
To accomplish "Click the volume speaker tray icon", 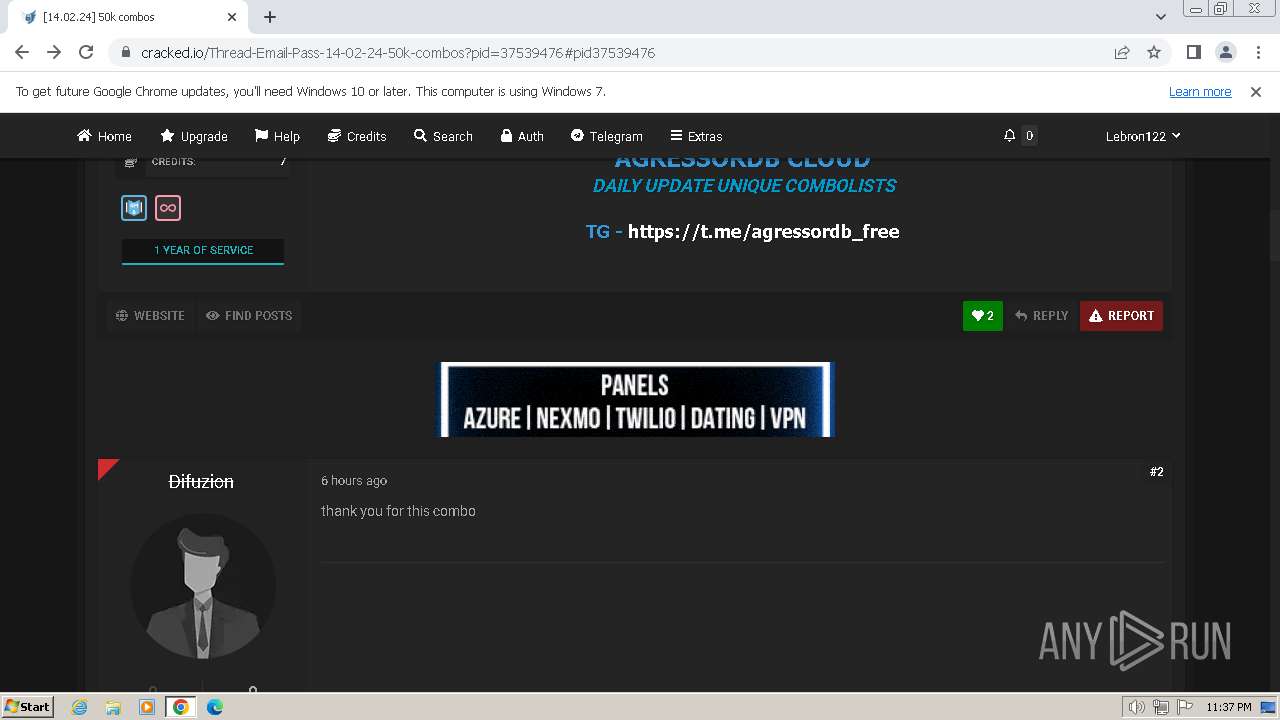I will (x=1137, y=707).
